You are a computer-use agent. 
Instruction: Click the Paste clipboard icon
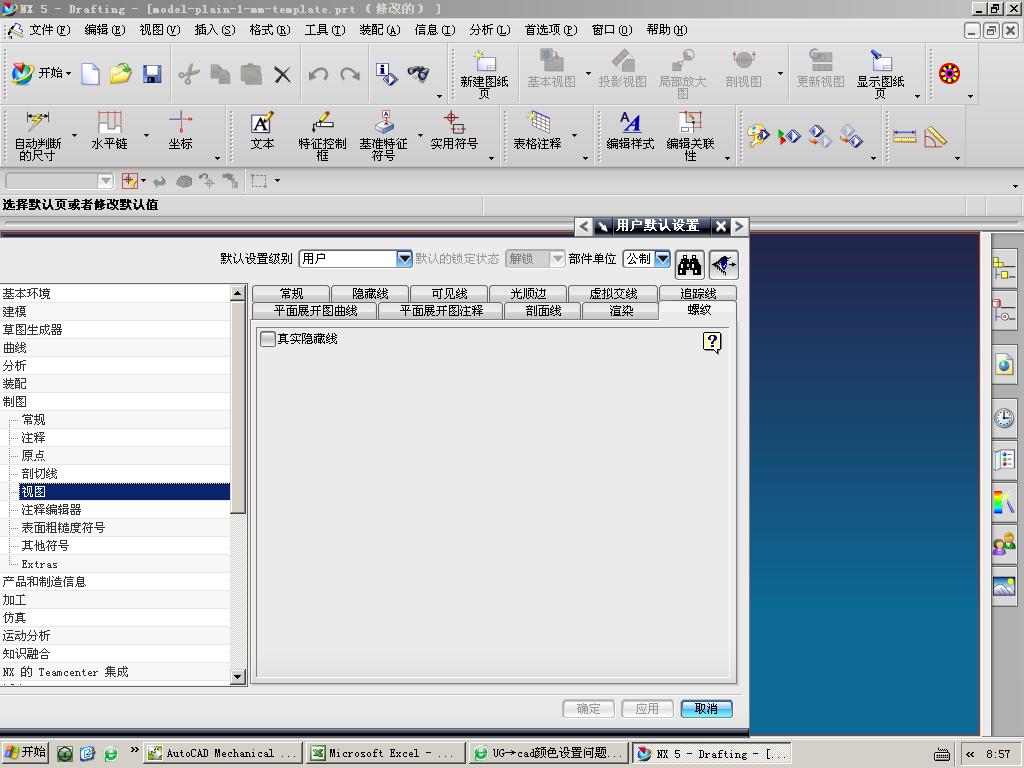[251, 74]
